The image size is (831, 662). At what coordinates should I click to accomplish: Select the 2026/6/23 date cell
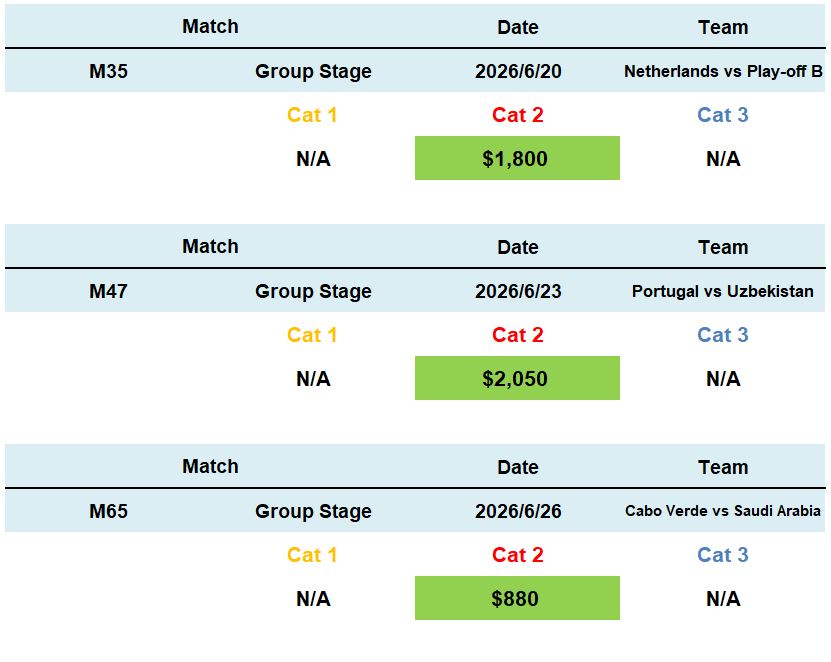[518, 291]
